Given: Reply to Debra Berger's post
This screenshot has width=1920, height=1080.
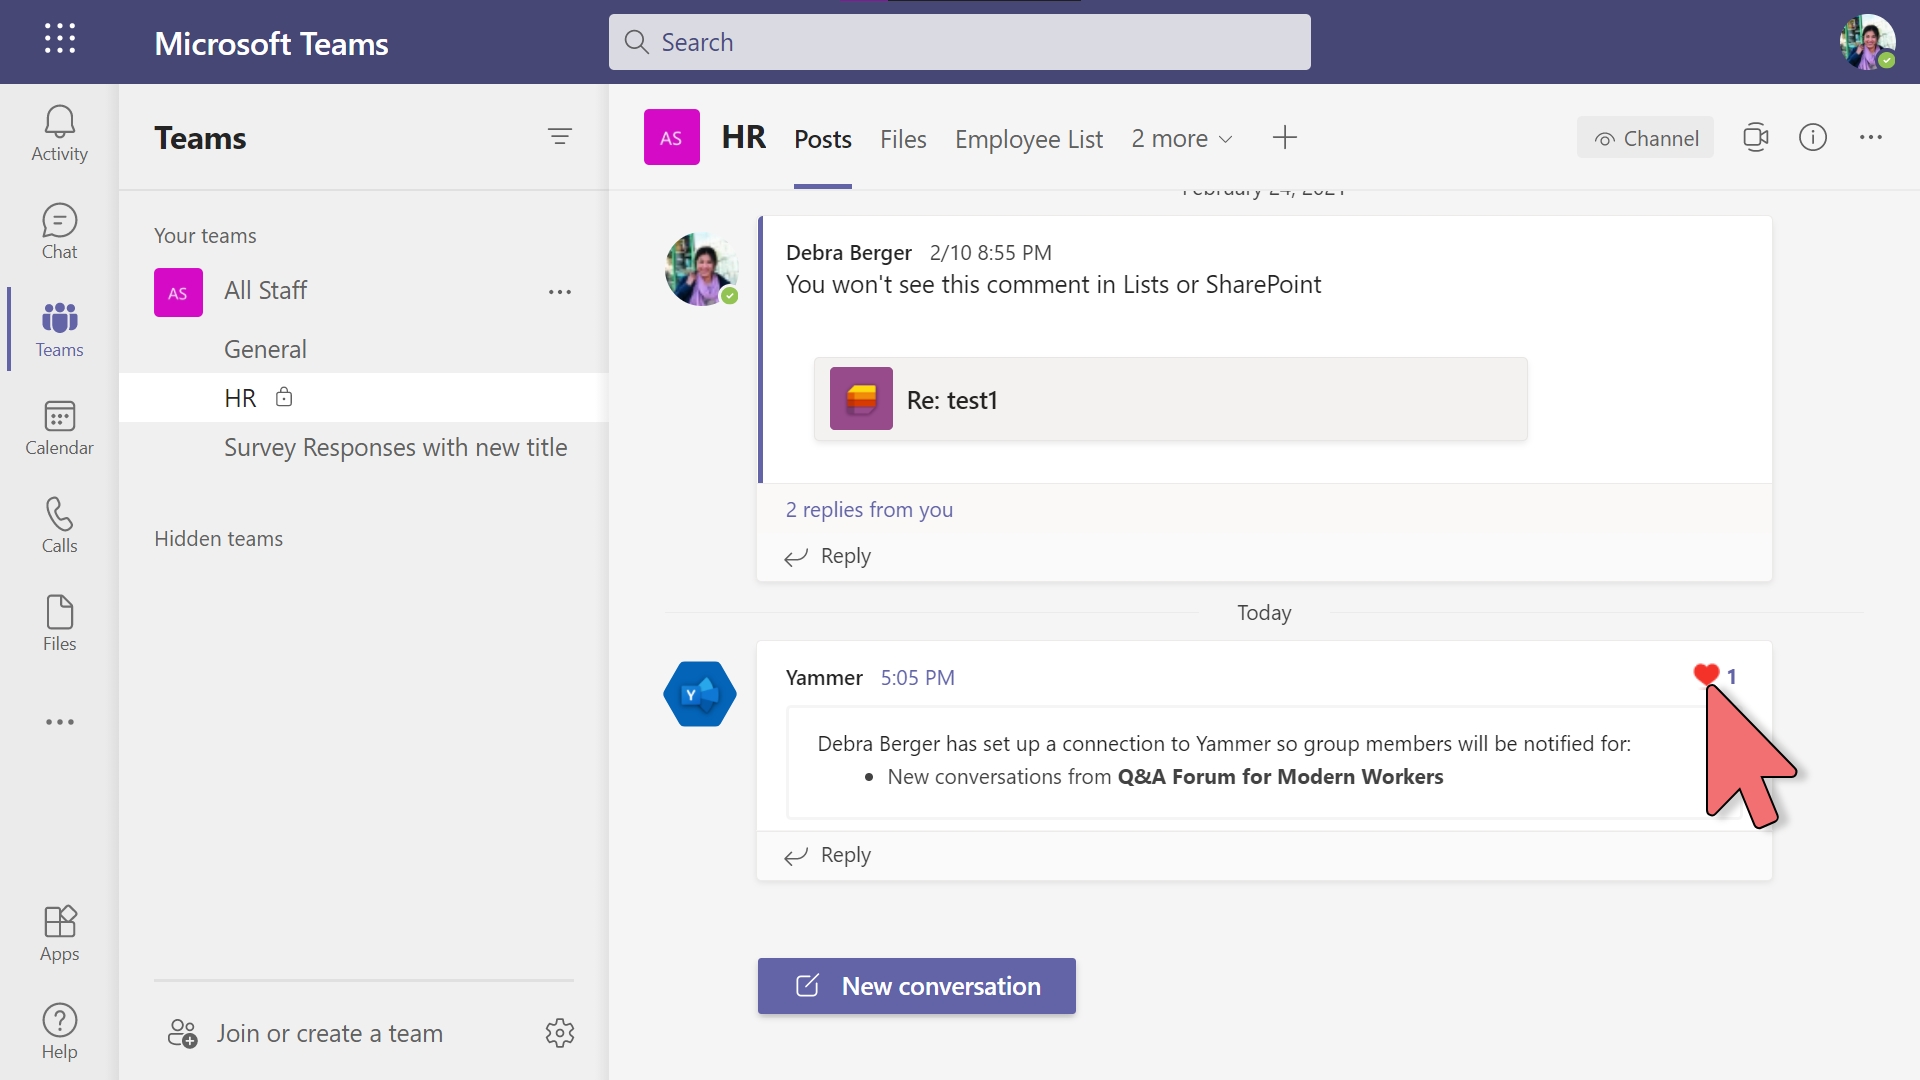Looking at the screenshot, I should click(x=828, y=556).
